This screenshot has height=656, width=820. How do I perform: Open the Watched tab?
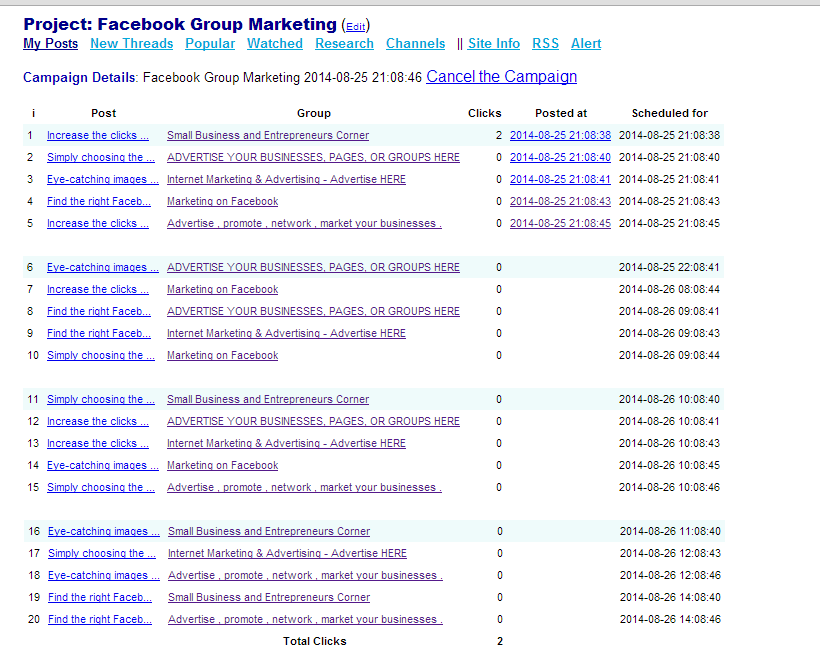pyautogui.click(x=275, y=43)
